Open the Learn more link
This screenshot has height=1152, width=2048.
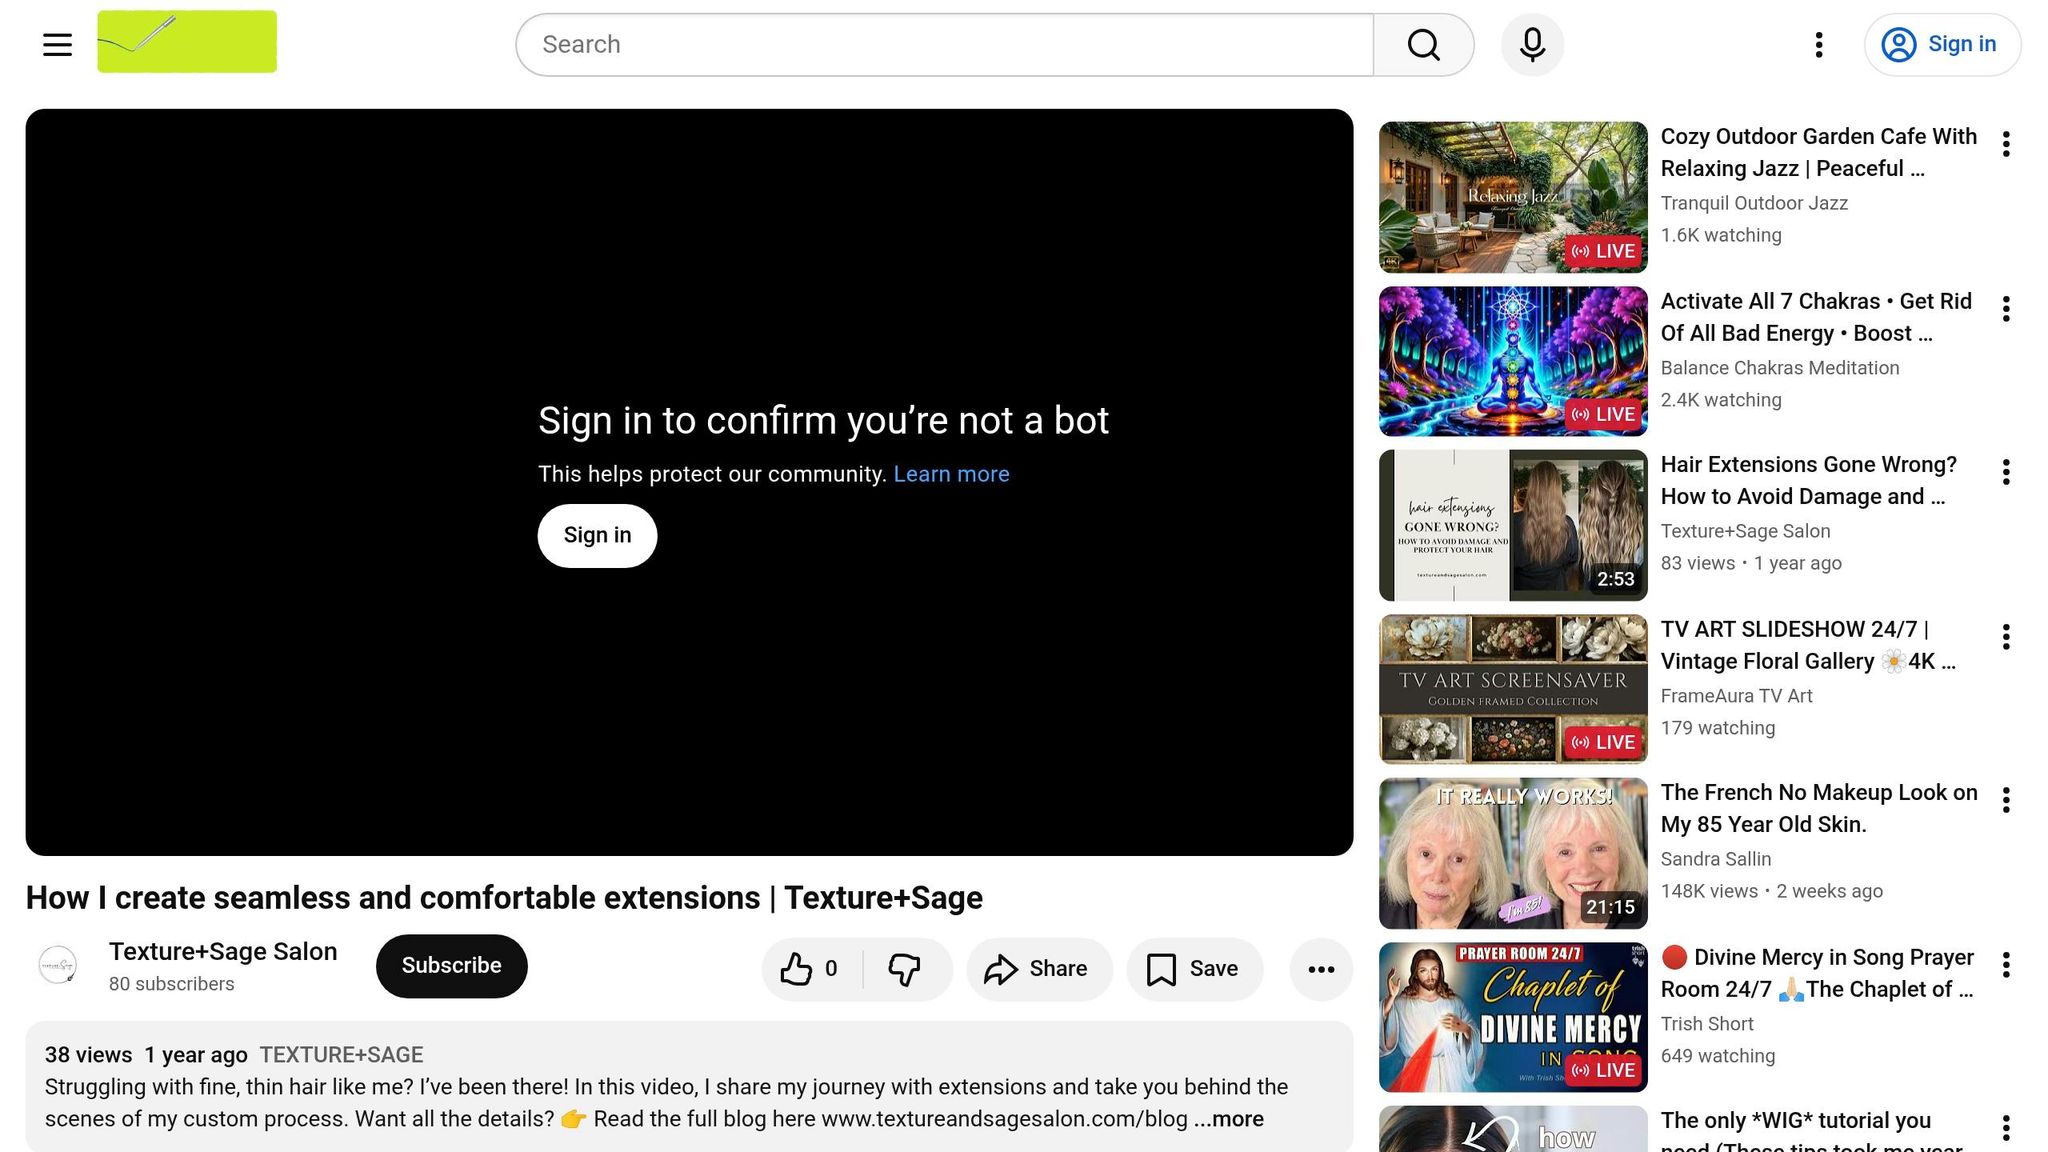[951, 474]
